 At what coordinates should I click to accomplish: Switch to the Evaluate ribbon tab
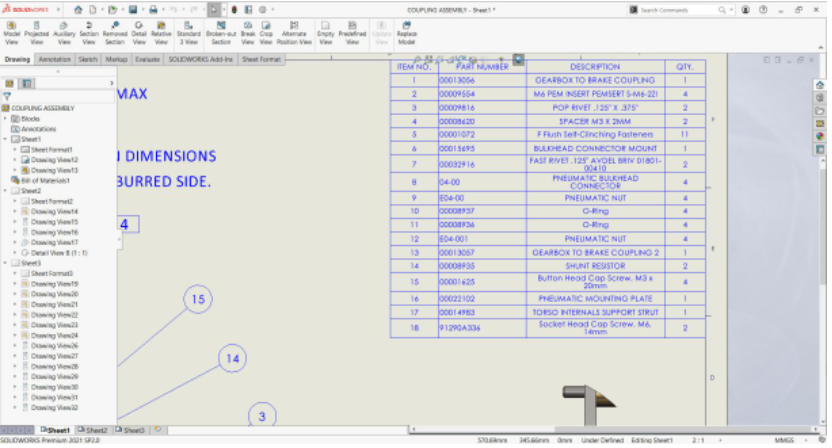tap(148, 59)
